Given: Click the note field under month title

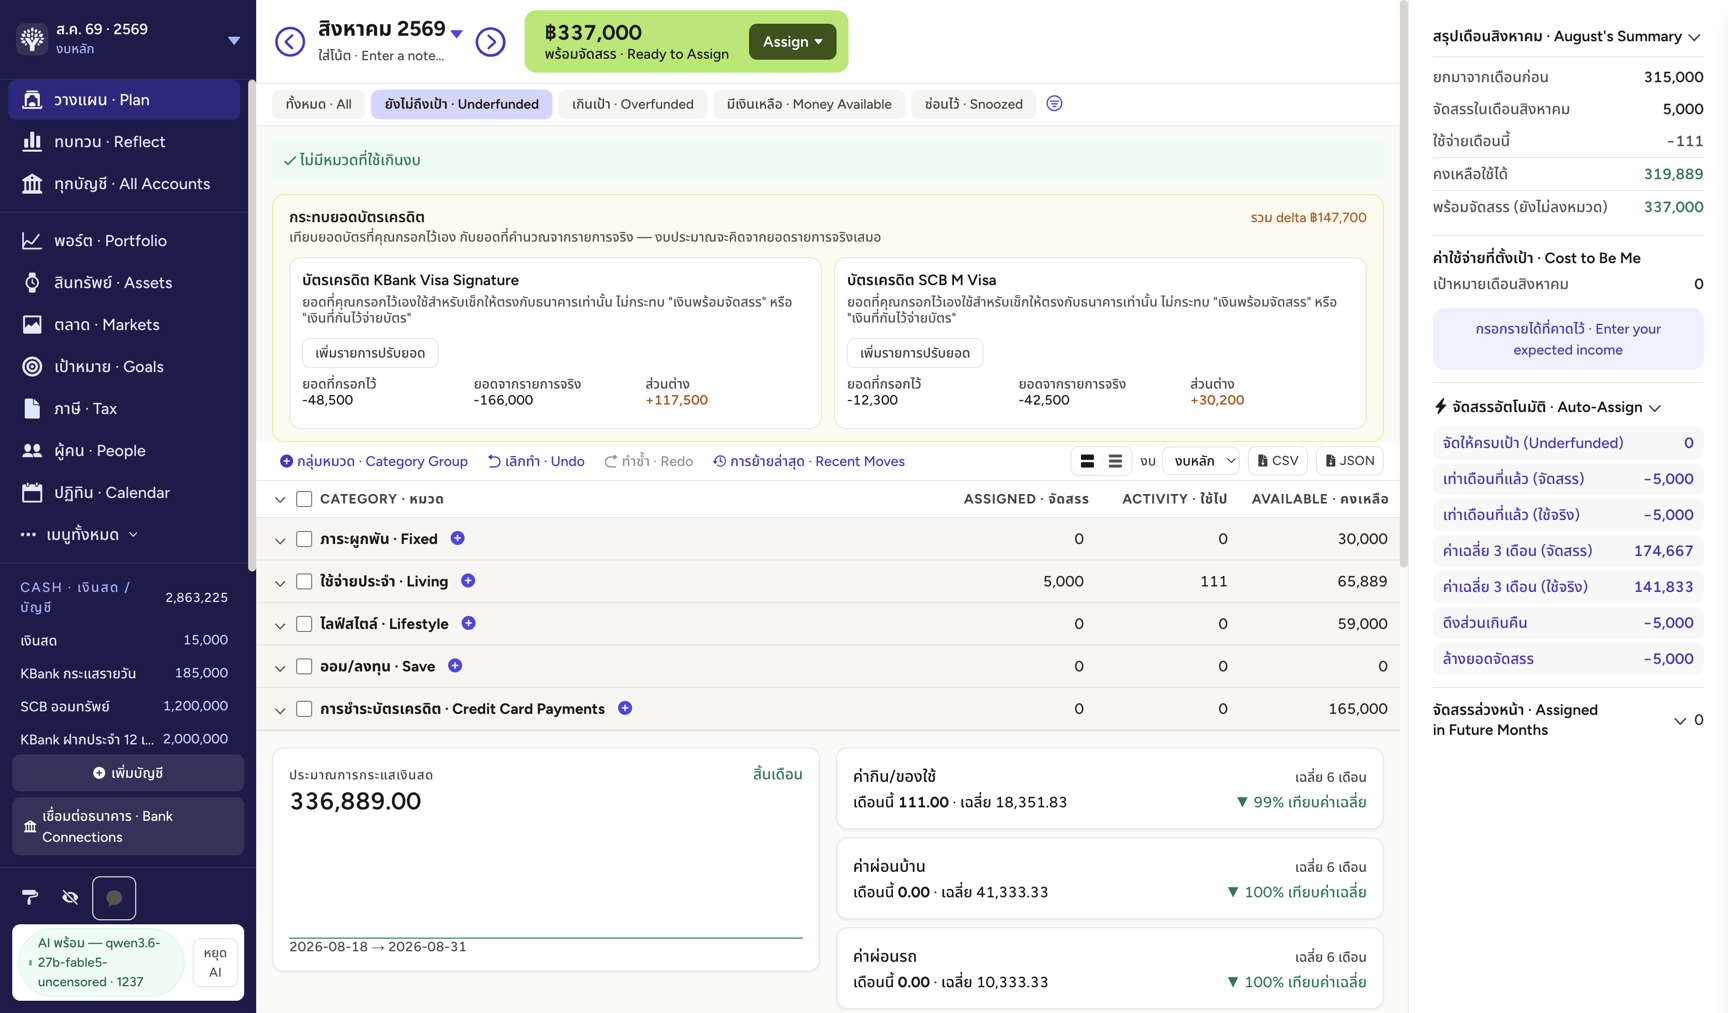Looking at the screenshot, I should click(x=381, y=56).
